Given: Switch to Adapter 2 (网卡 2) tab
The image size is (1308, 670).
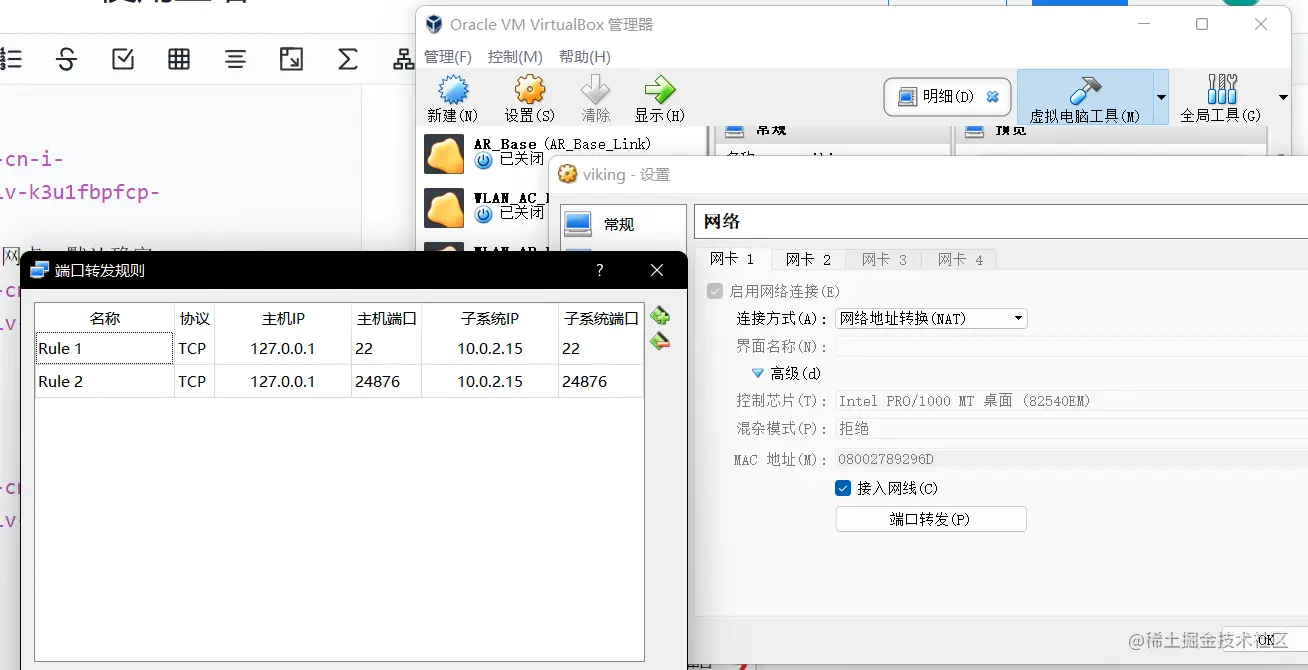Looking at the screenshot, I should click(808, 260).
